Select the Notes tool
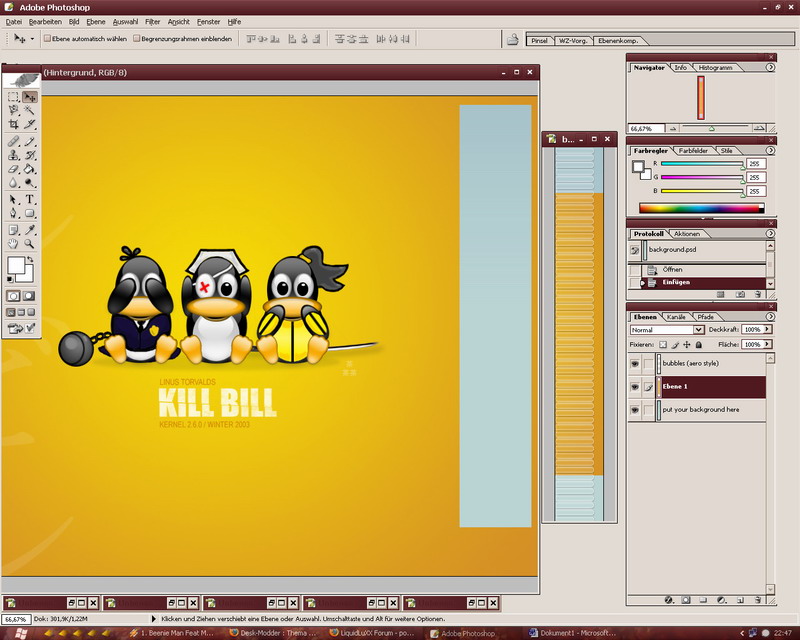 click(x=13, y=230)
